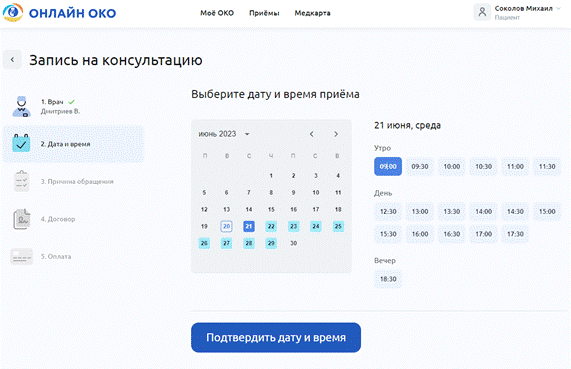The height and width of the screenshot is (369, 571).
Task: Select the 13:30 time slot
Action: point(452,212)
